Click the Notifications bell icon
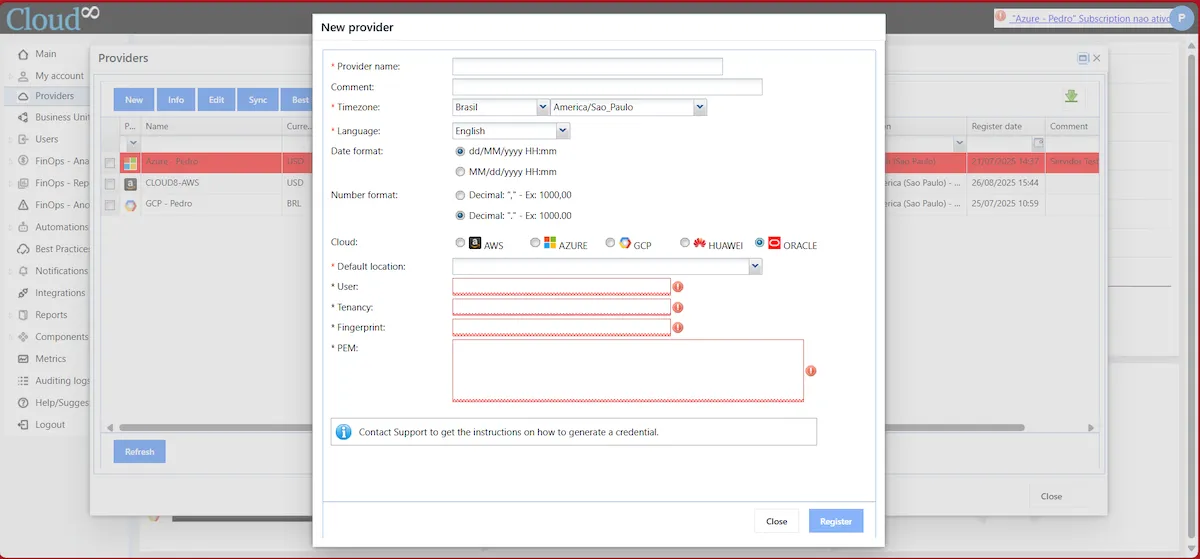Screen dimensions: 1200x559 24,271
